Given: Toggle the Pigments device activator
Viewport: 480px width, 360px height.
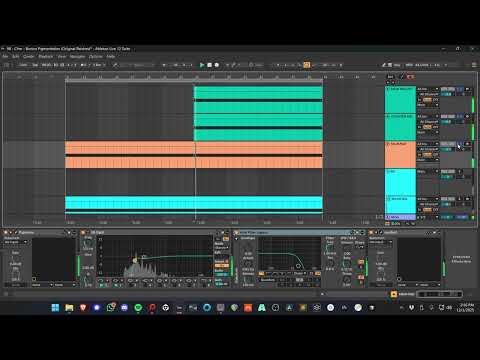Looking at the screenshot, I should pyautogui.click(x=6, y=232).
